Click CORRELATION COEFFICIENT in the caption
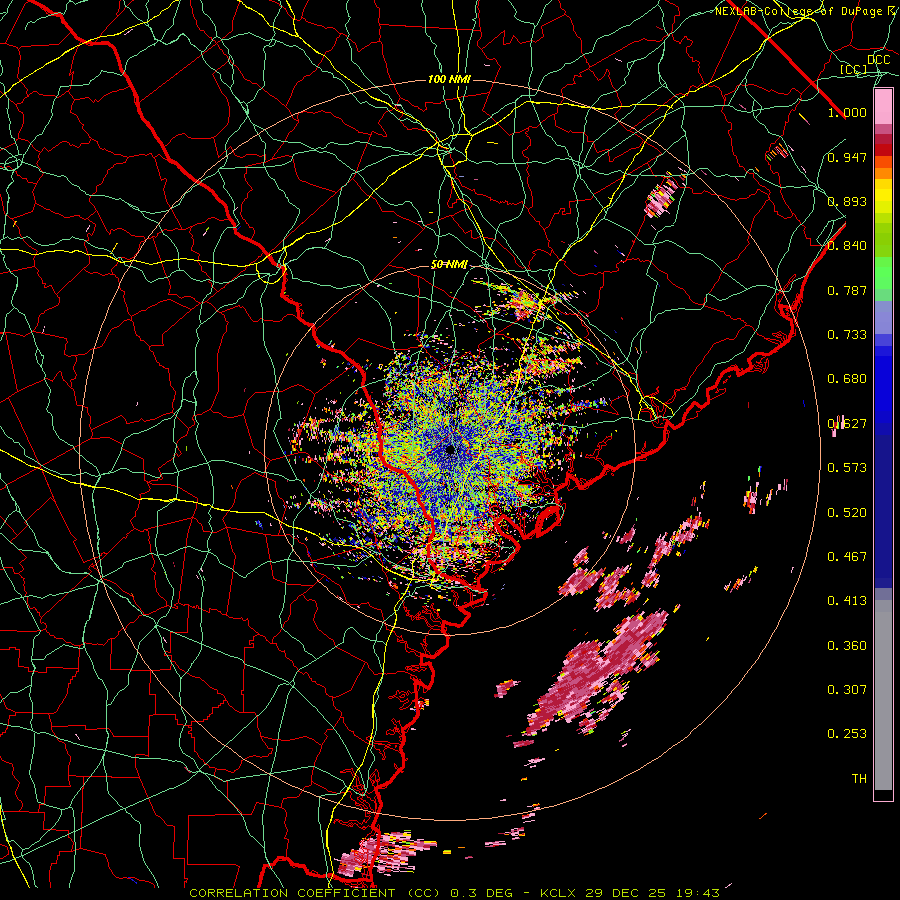 [292, 893]
